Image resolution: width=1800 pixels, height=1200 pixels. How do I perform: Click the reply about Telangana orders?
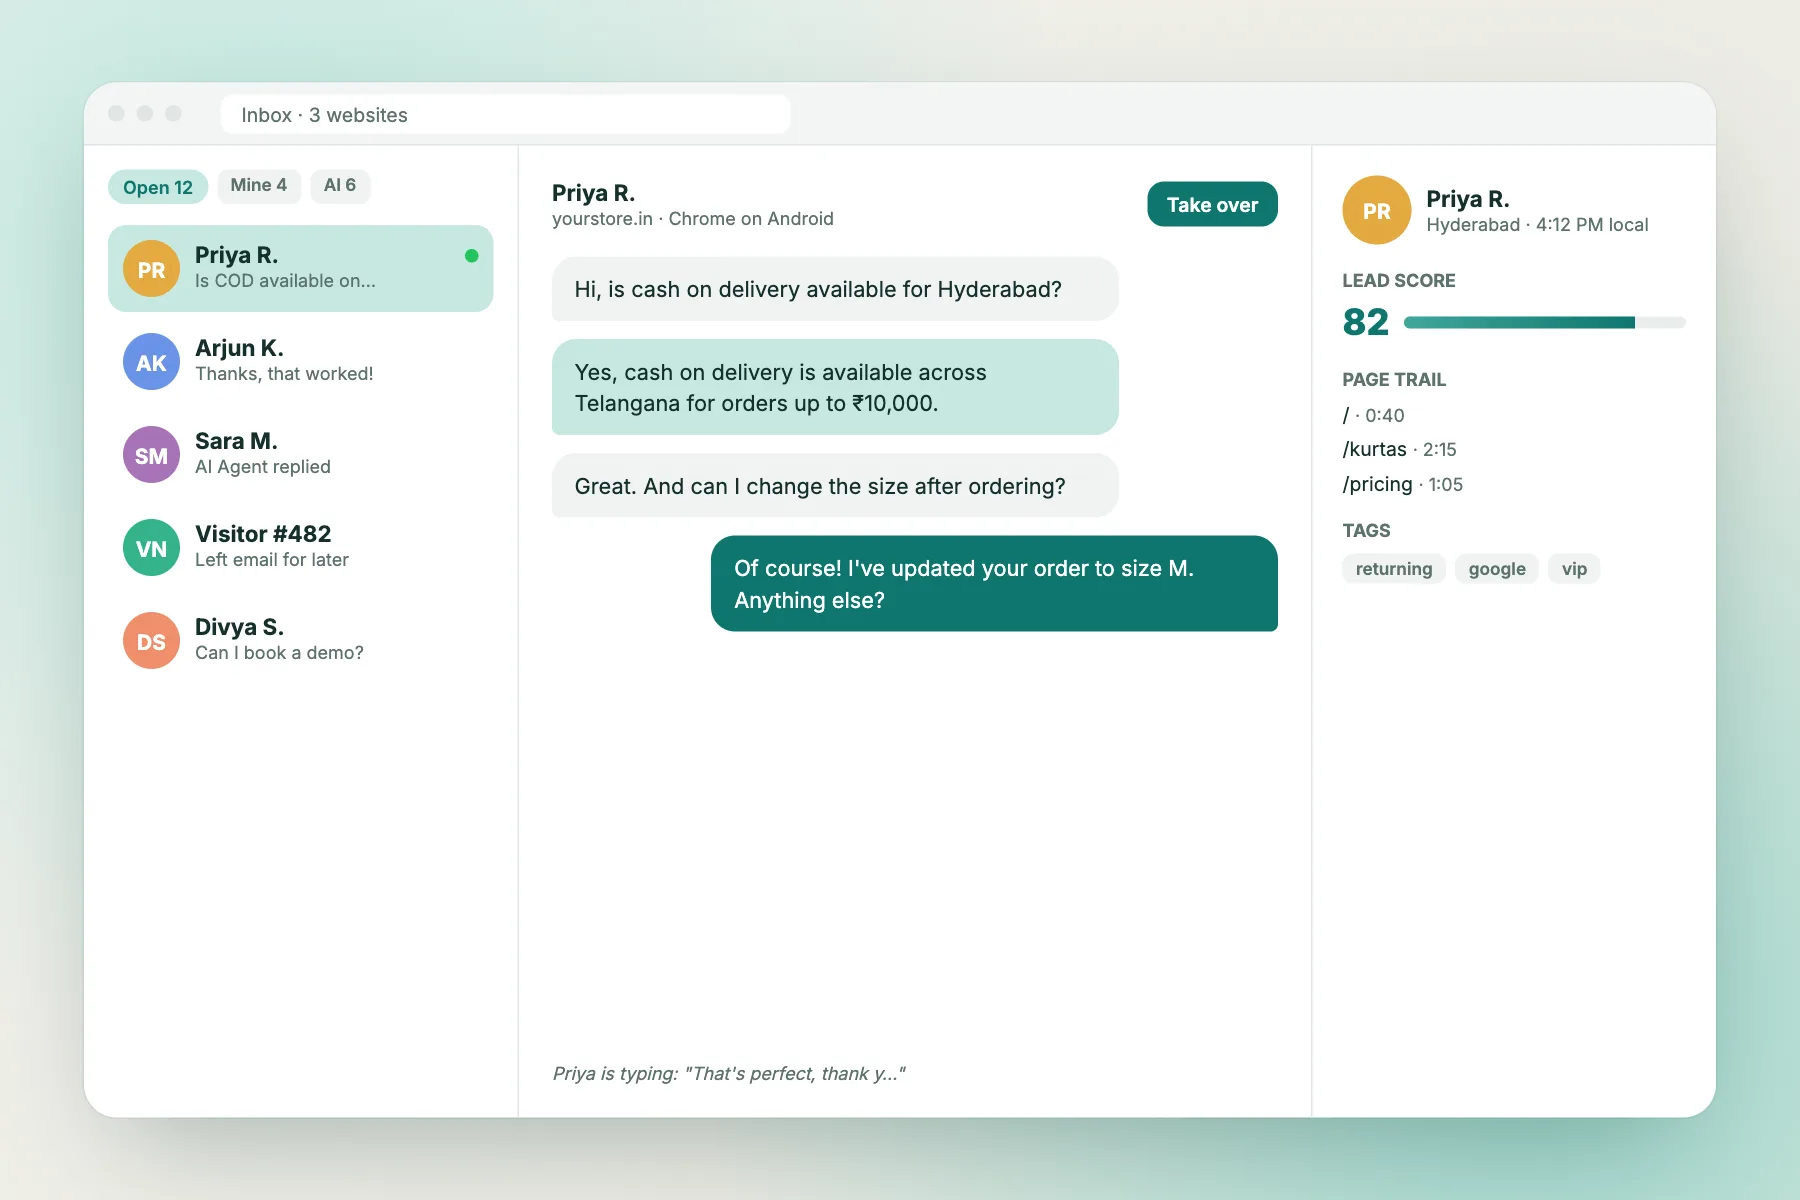(835, 387)
